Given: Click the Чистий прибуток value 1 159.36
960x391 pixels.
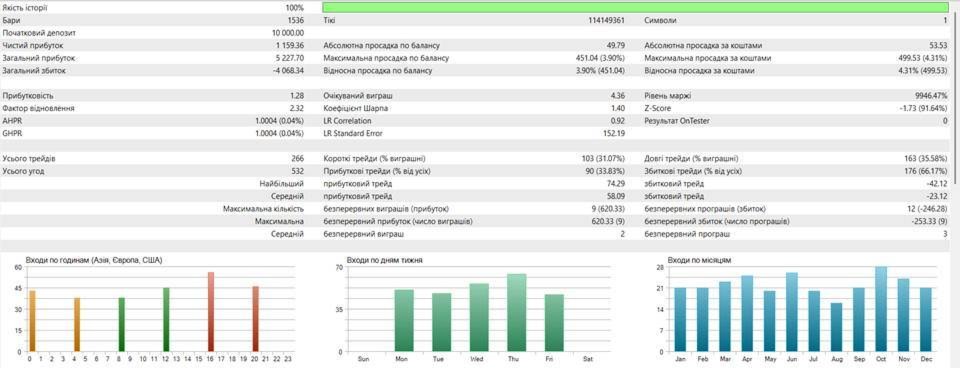Looking at the screenshot, I should pyautogui.click(x=290, y=45).
